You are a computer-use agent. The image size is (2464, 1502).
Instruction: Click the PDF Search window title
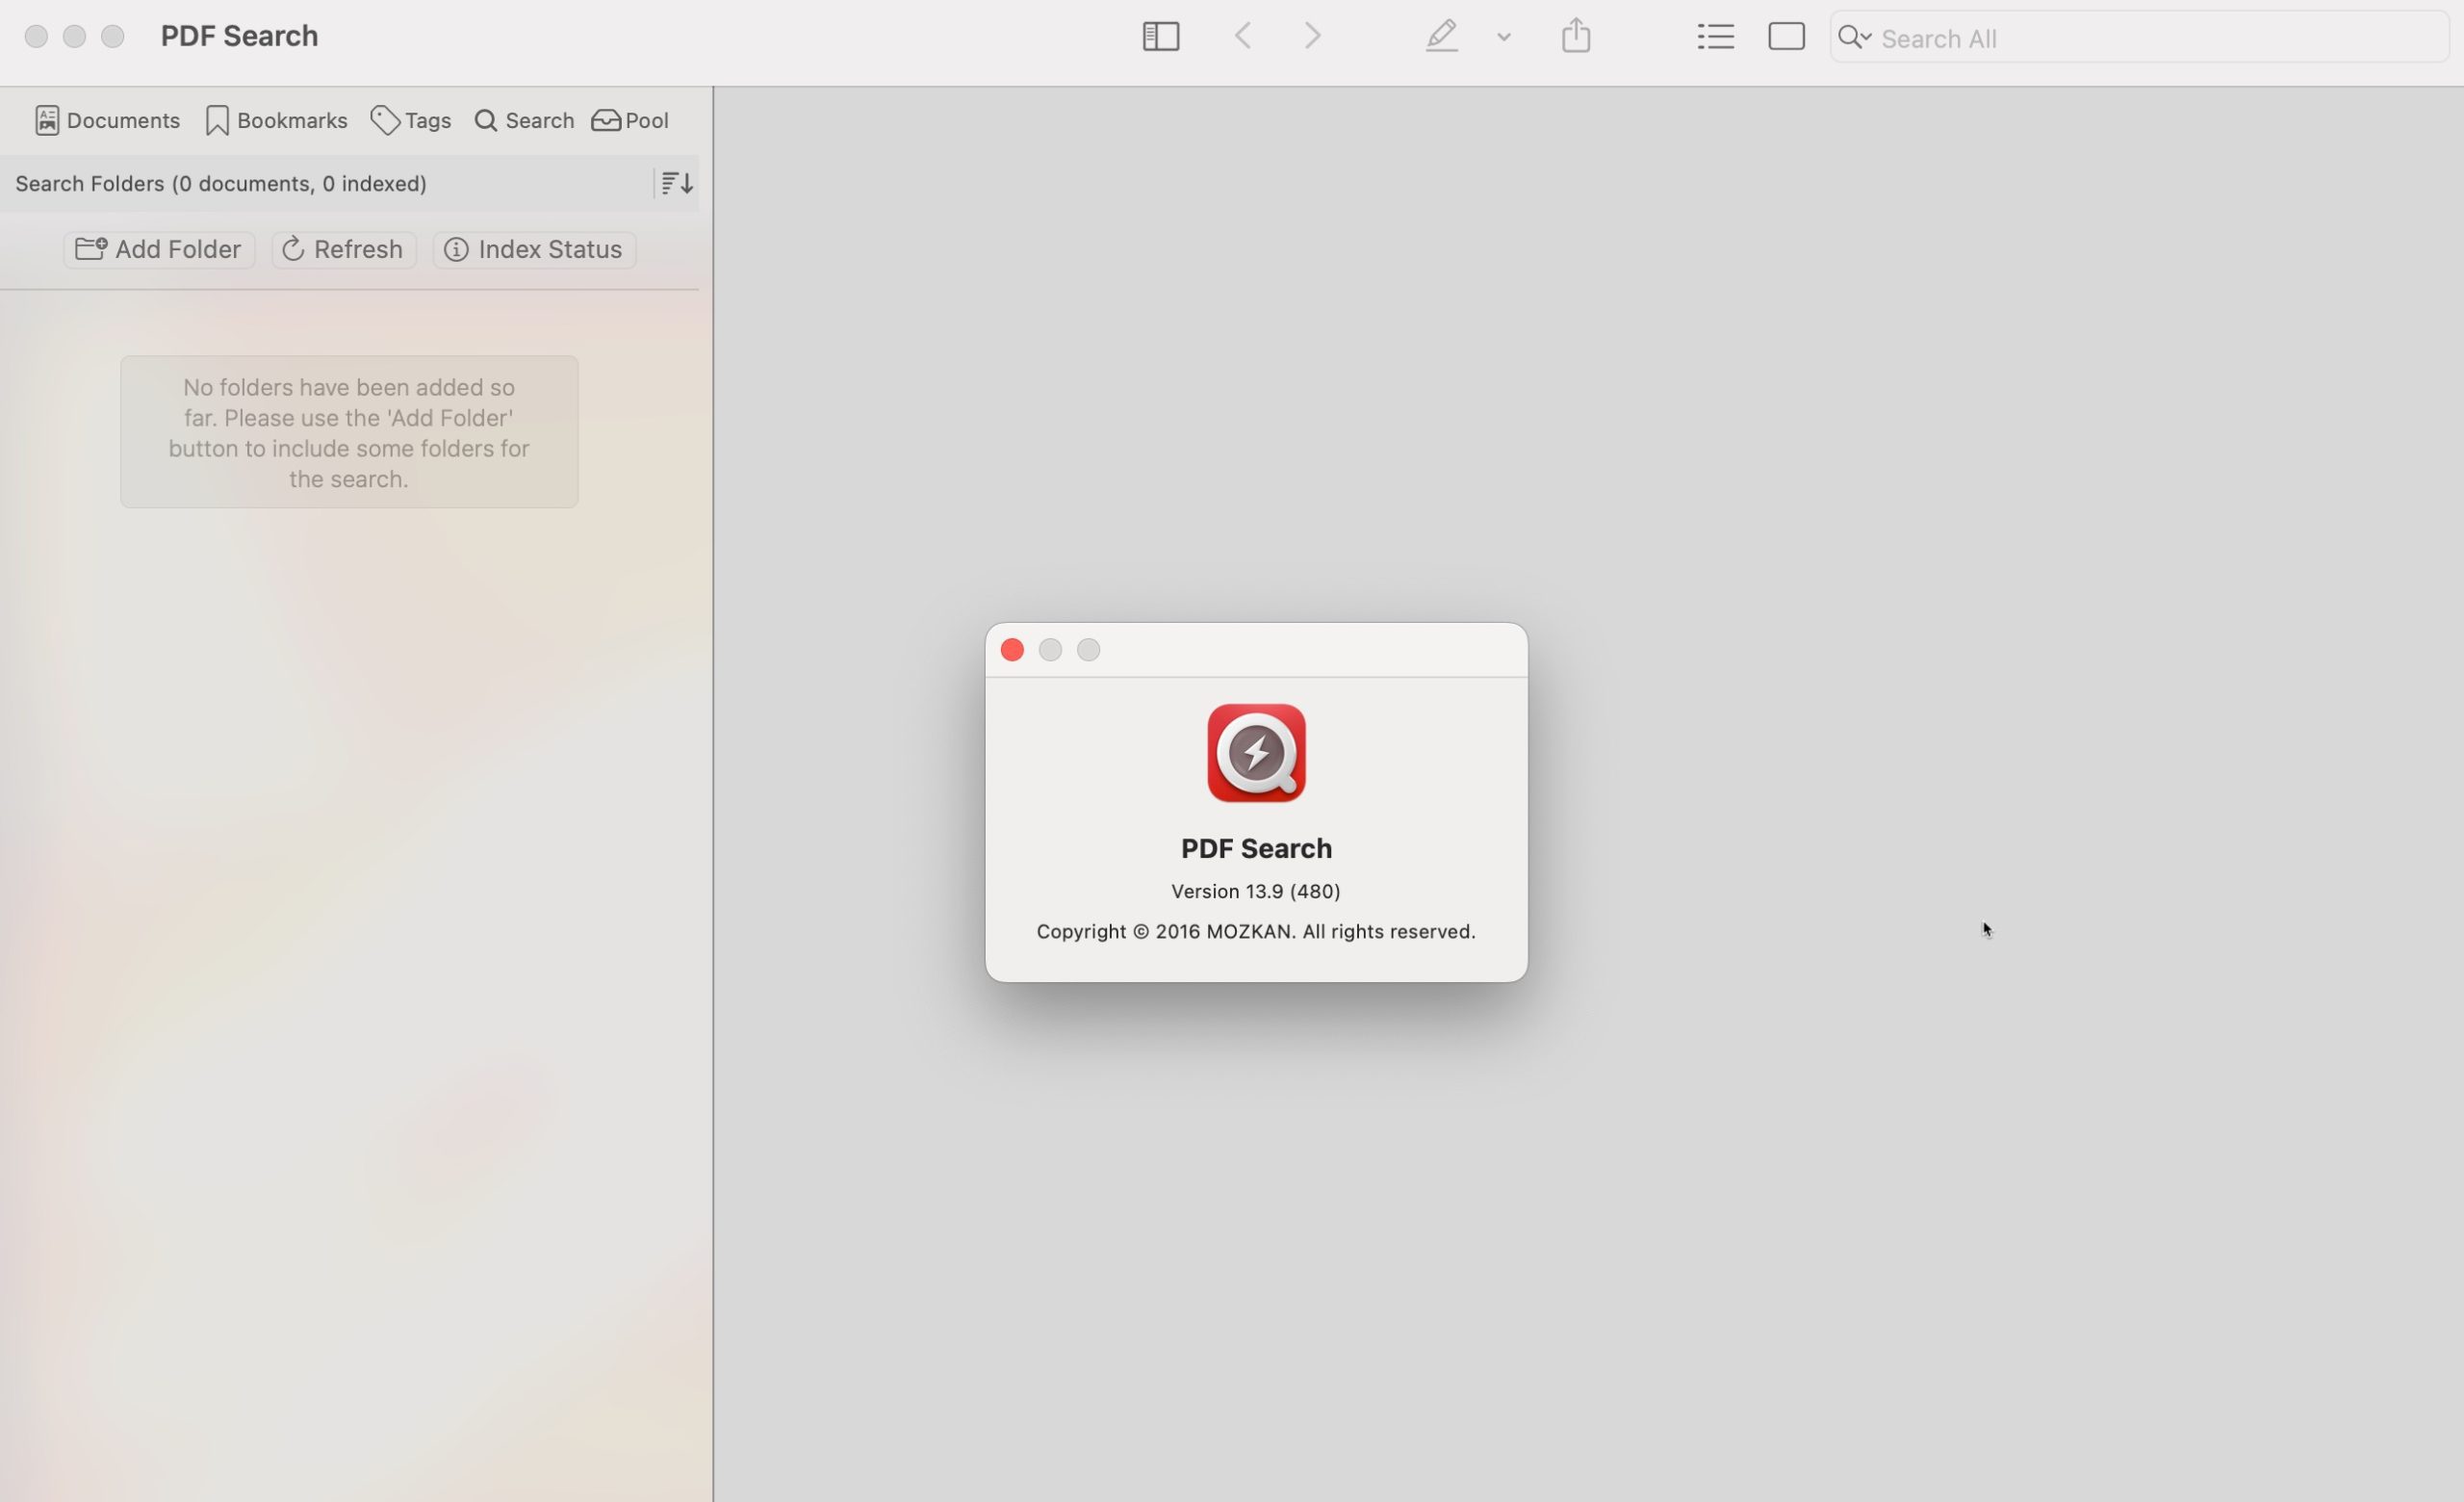pos(240,36)
